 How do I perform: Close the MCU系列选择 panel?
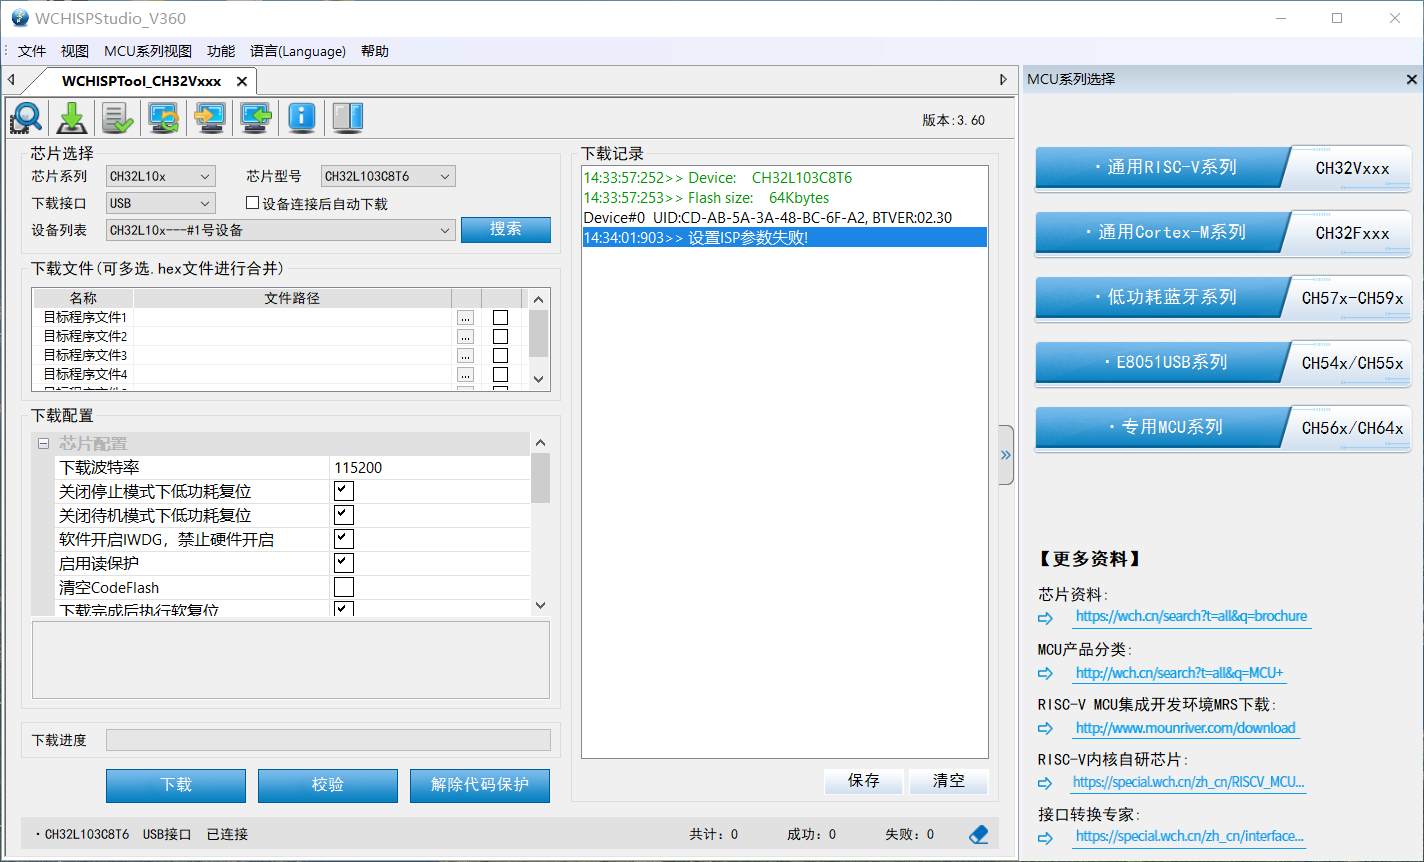pos(1412,79)
